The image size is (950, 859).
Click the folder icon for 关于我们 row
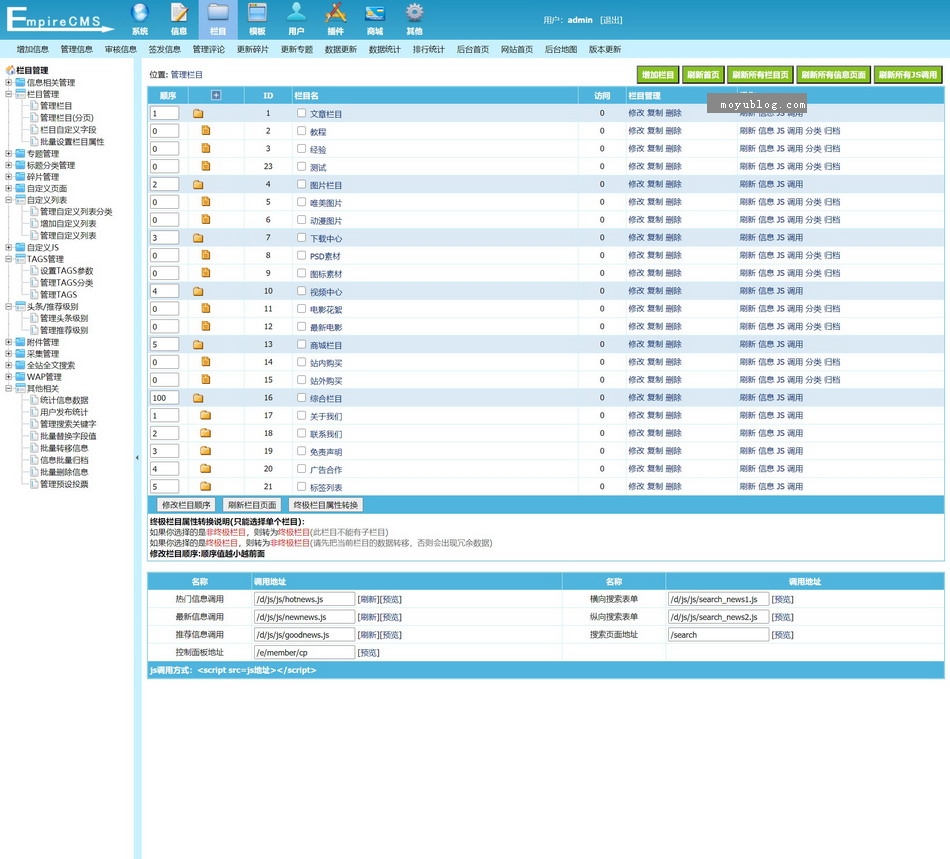[x=205, y=416]
